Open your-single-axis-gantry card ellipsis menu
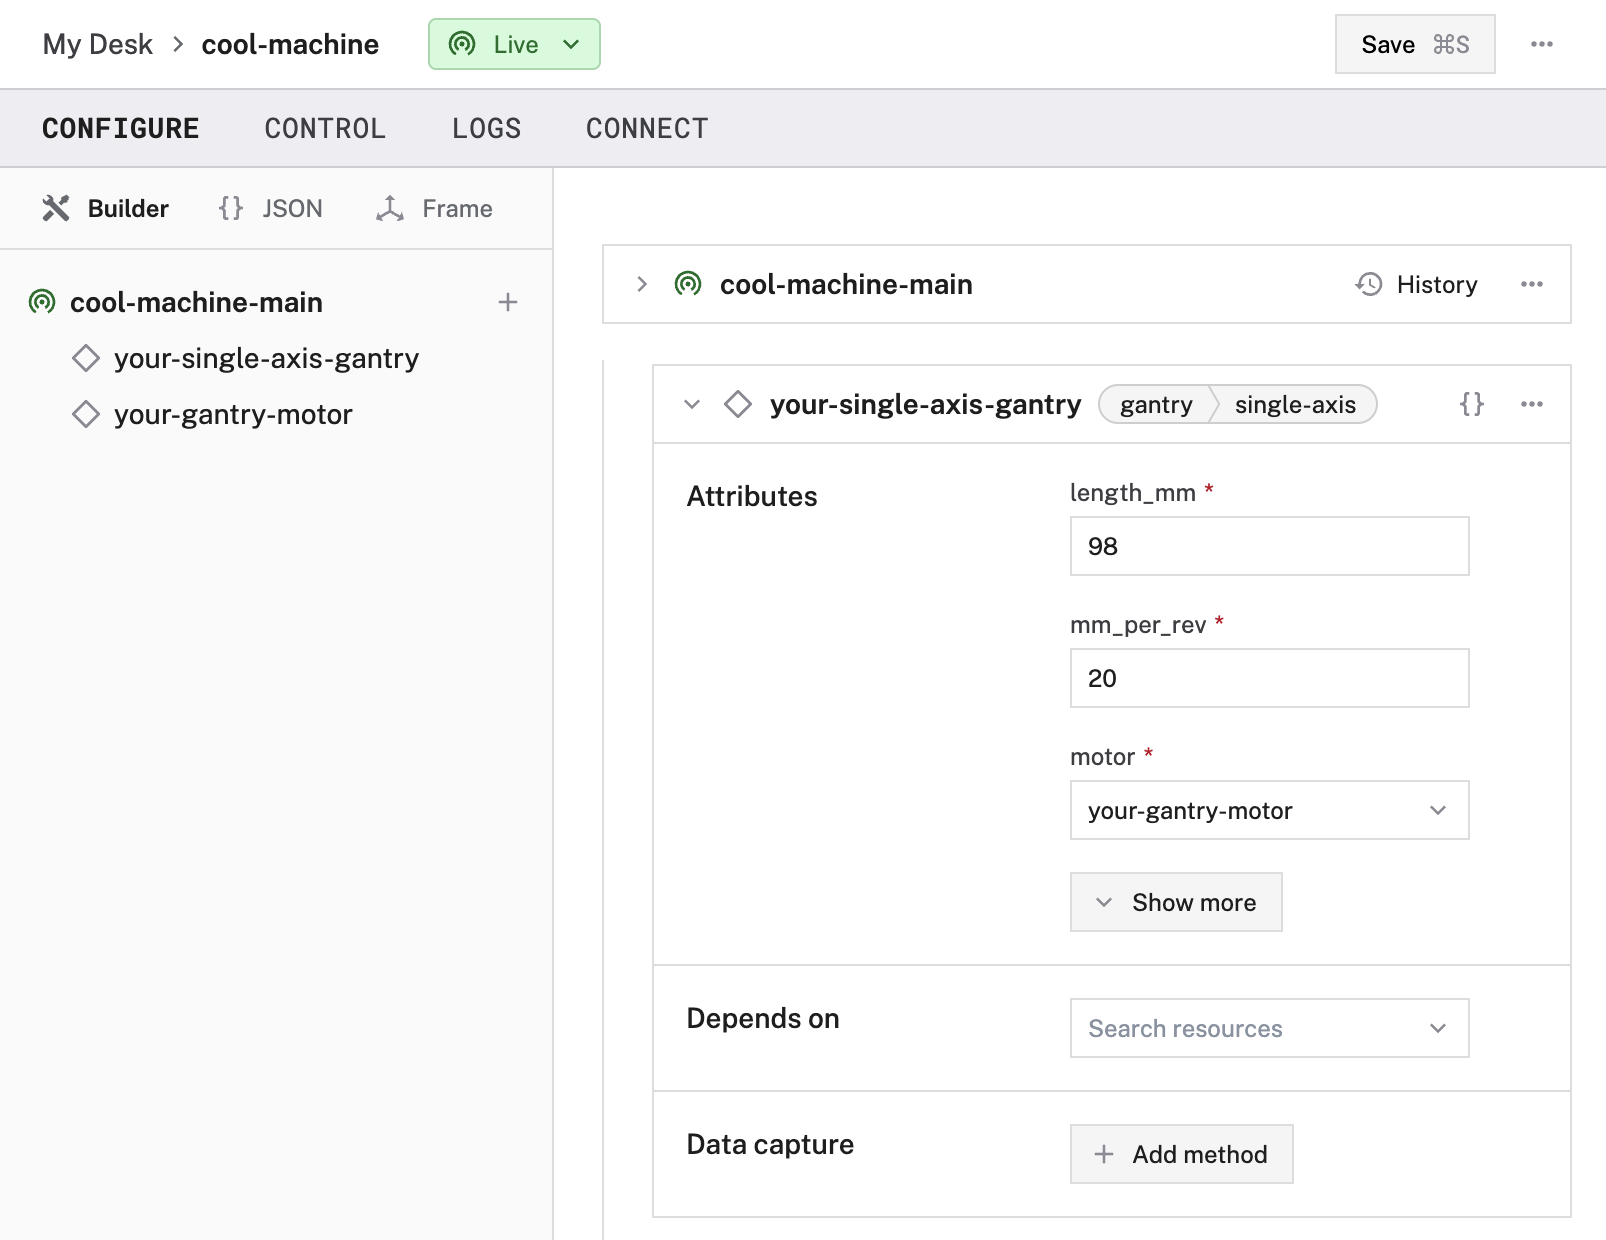Image resolution: width=1606 pixels, height=1240 pixels. [1531, 404]
